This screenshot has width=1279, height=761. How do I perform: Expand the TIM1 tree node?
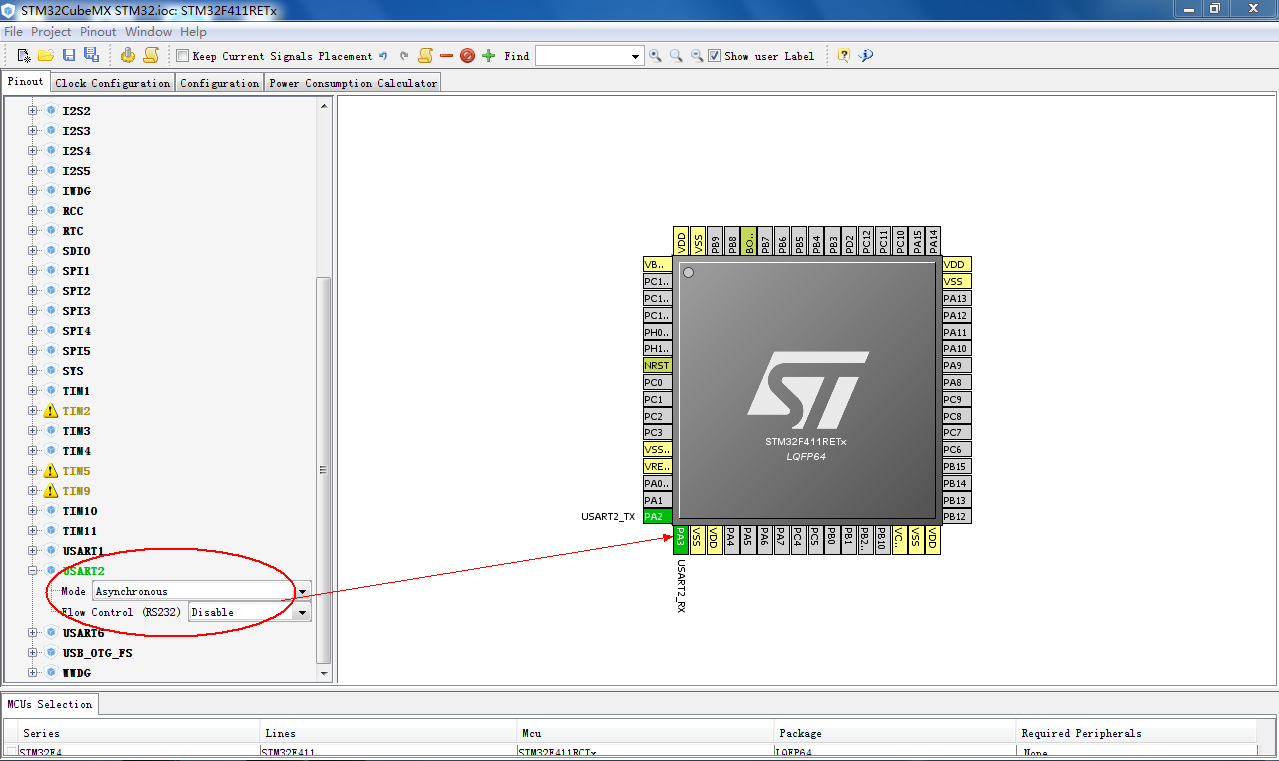(33, 391)
